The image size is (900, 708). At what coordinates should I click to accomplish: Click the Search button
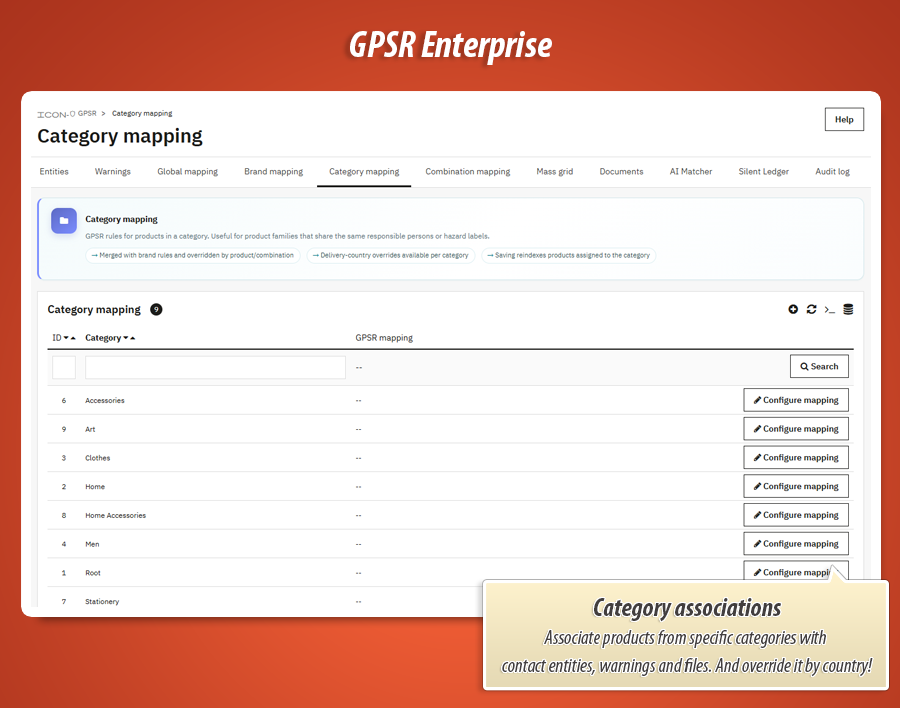click(819, 366)
